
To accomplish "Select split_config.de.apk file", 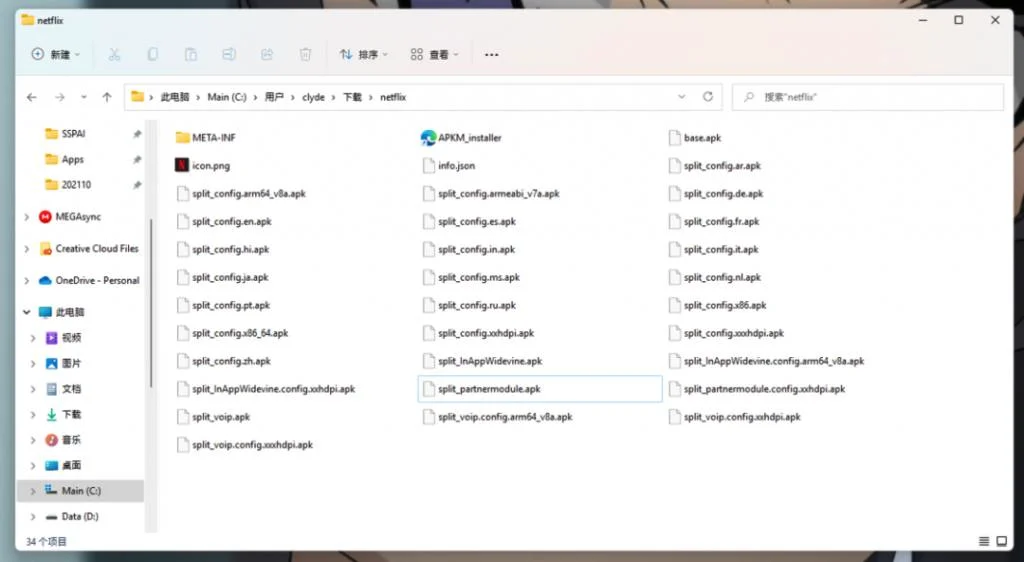I will click(x=716, y=194).
